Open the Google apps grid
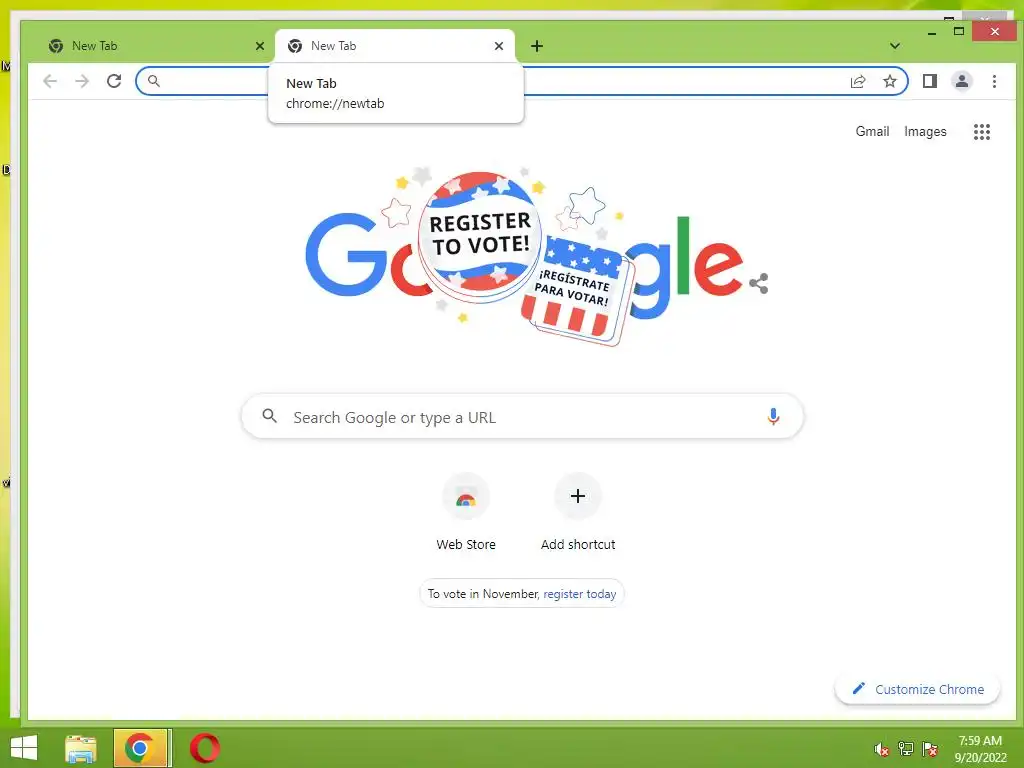1024x768 pixels. (x=982, y=132)
